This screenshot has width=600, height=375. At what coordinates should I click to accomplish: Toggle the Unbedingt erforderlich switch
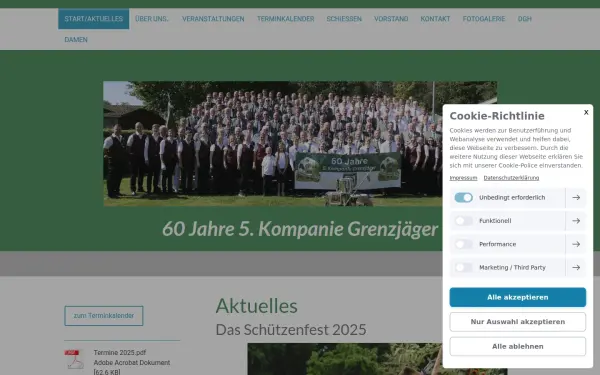(463, 197)
